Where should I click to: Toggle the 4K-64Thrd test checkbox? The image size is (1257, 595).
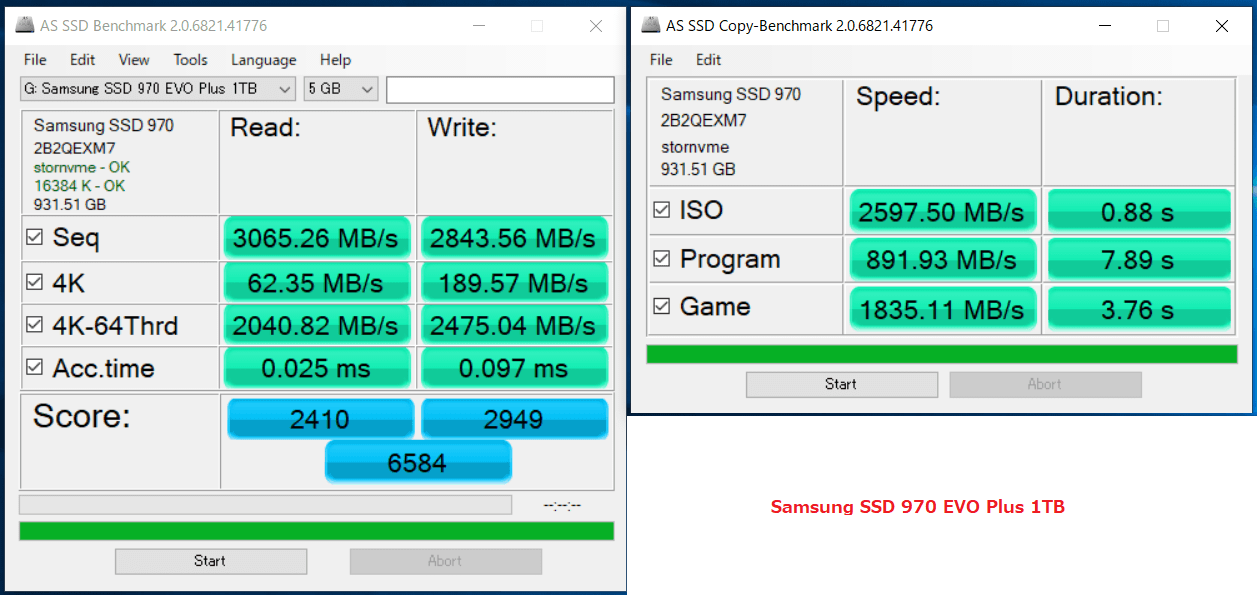(35, 325)
